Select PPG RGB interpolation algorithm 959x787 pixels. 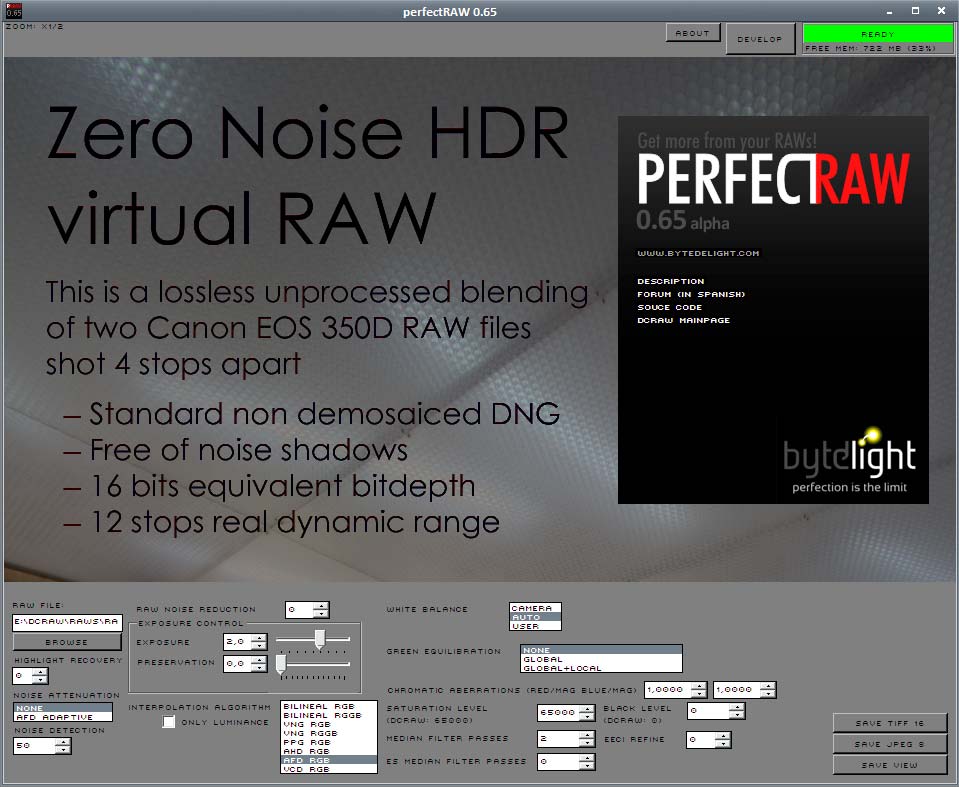(x=329, y=742)
